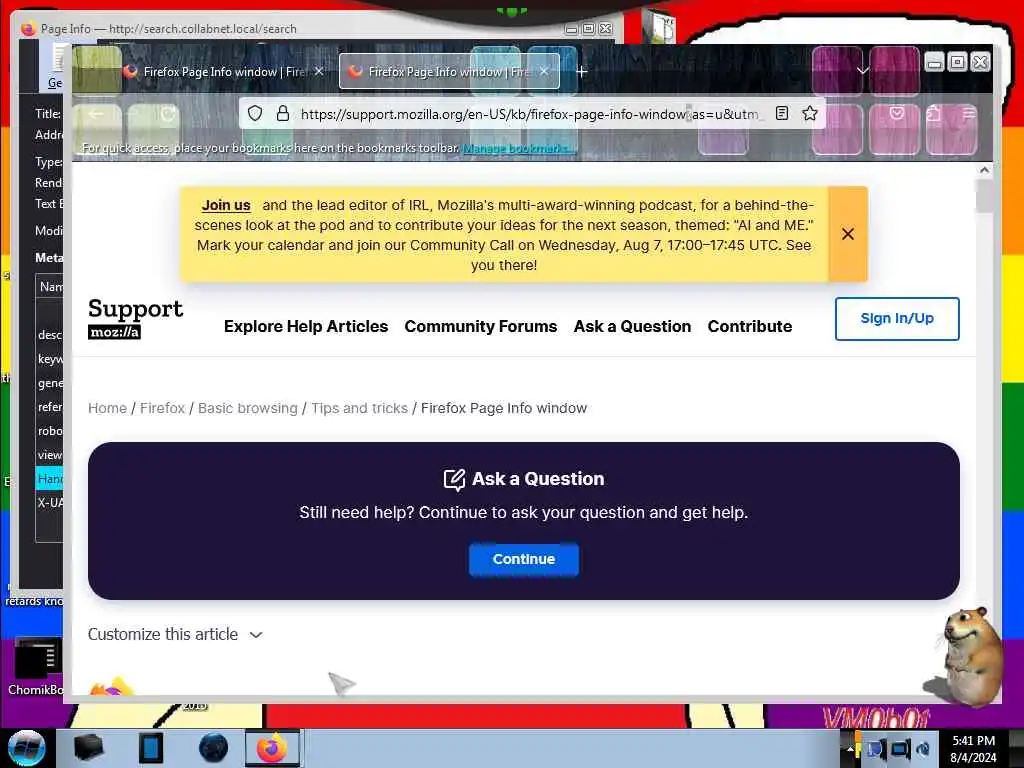Open the black box taskbar icon

89,748
